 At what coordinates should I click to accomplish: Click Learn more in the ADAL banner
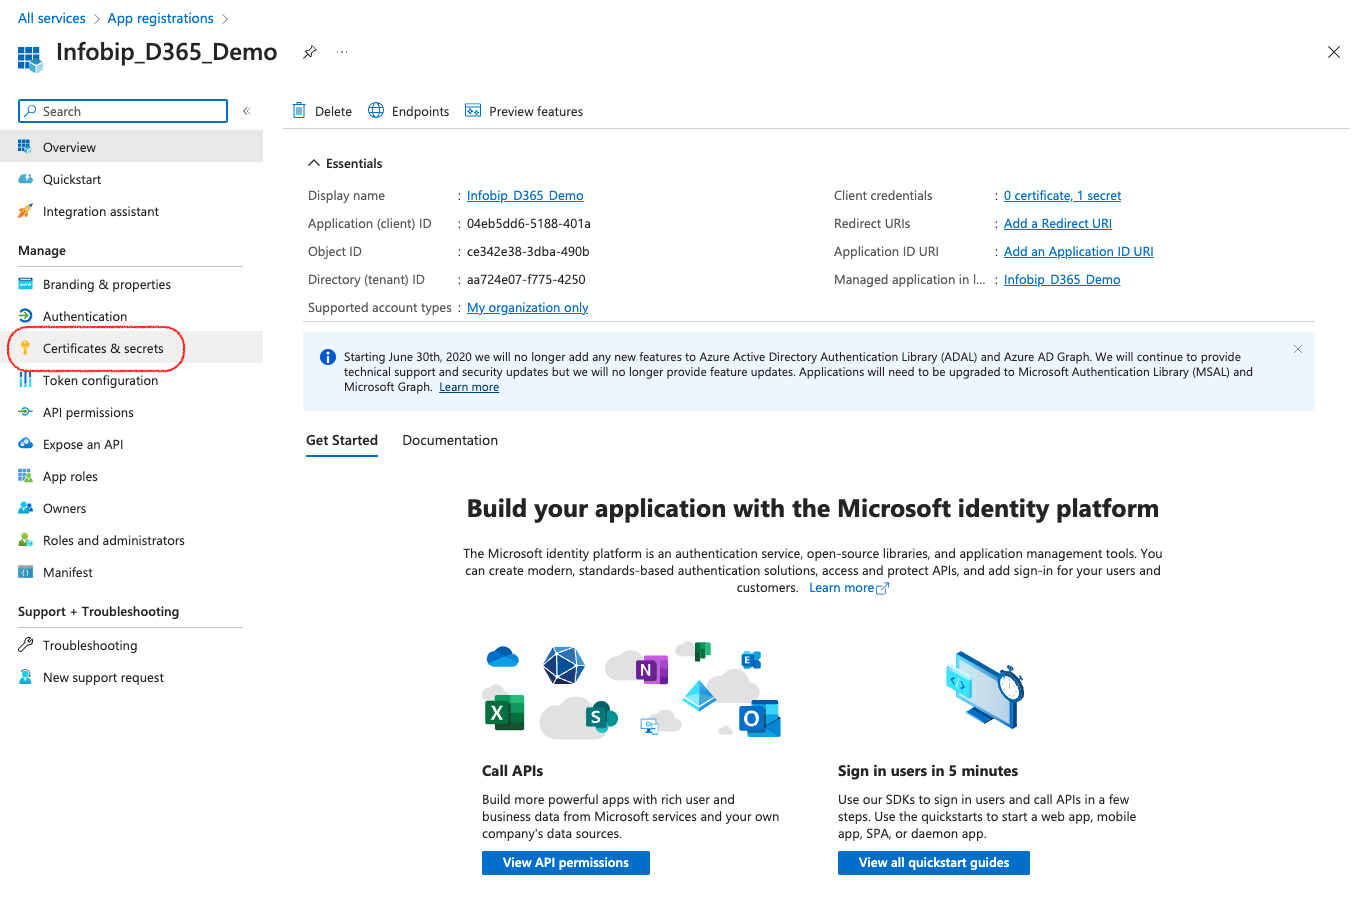point(469,387)
